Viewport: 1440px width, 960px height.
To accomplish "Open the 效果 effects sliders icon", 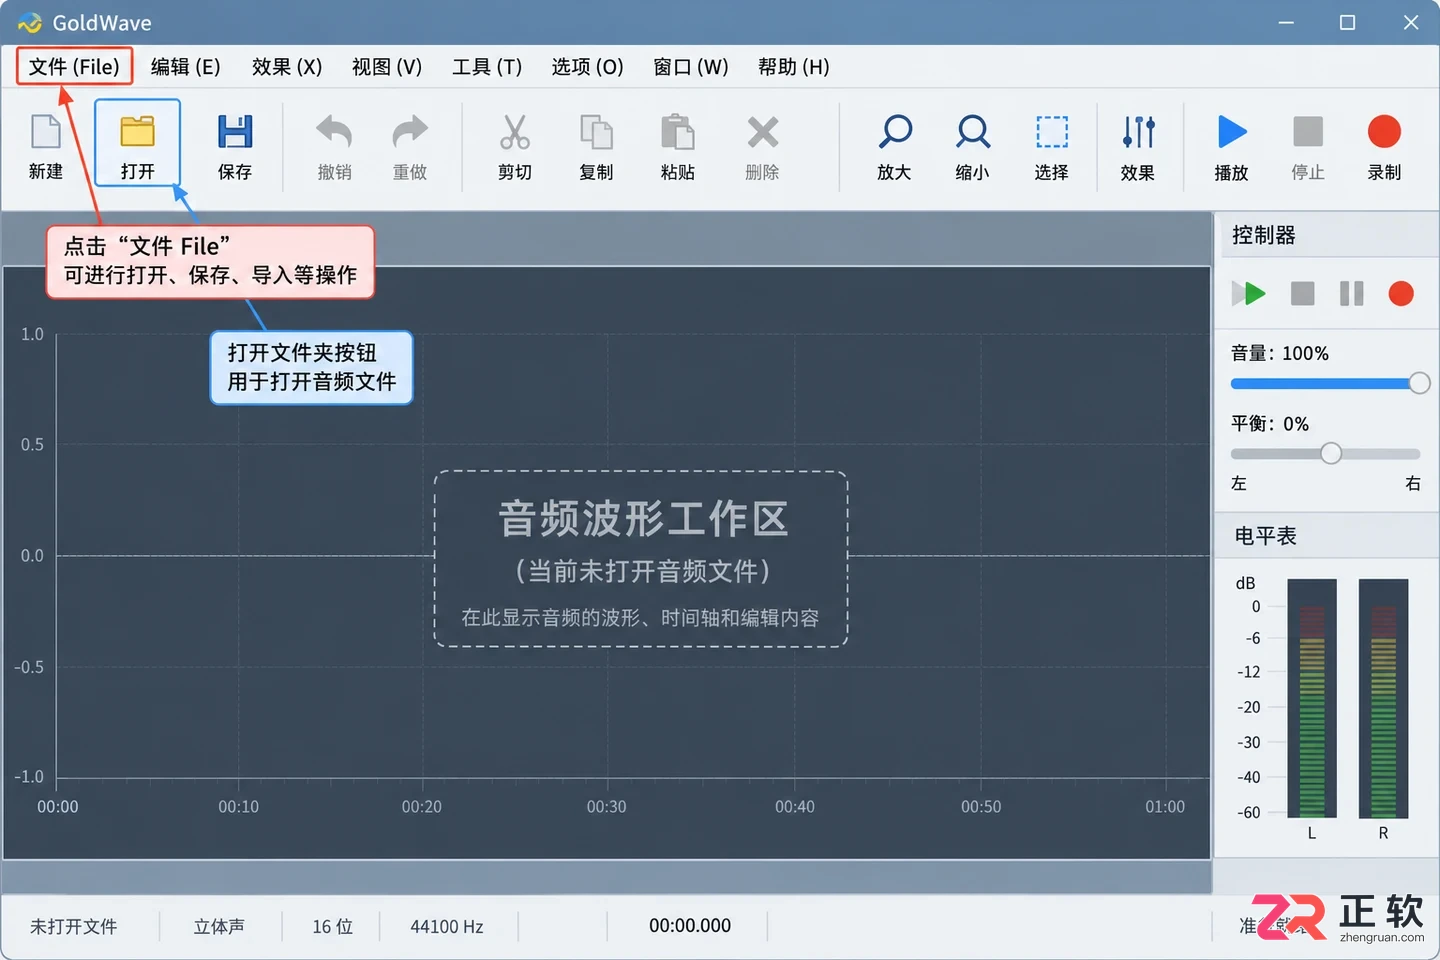I will [x=1138, y=131].
